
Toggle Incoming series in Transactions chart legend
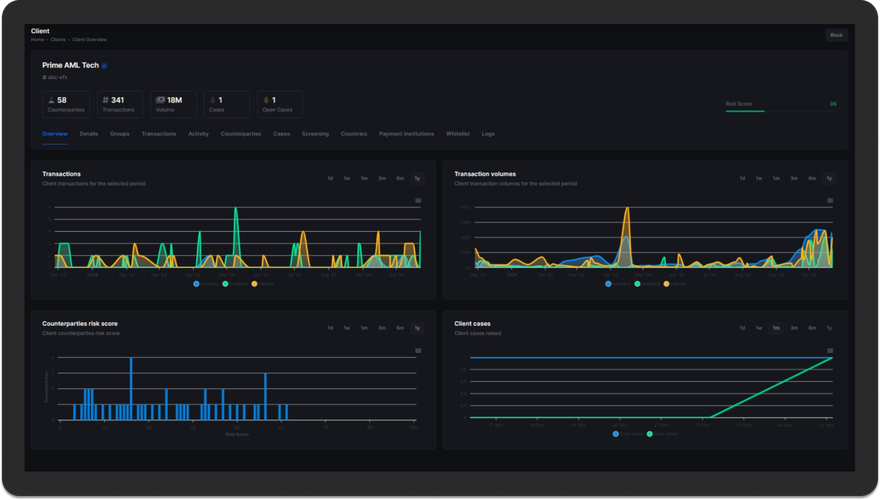click(x=206, y=284)
